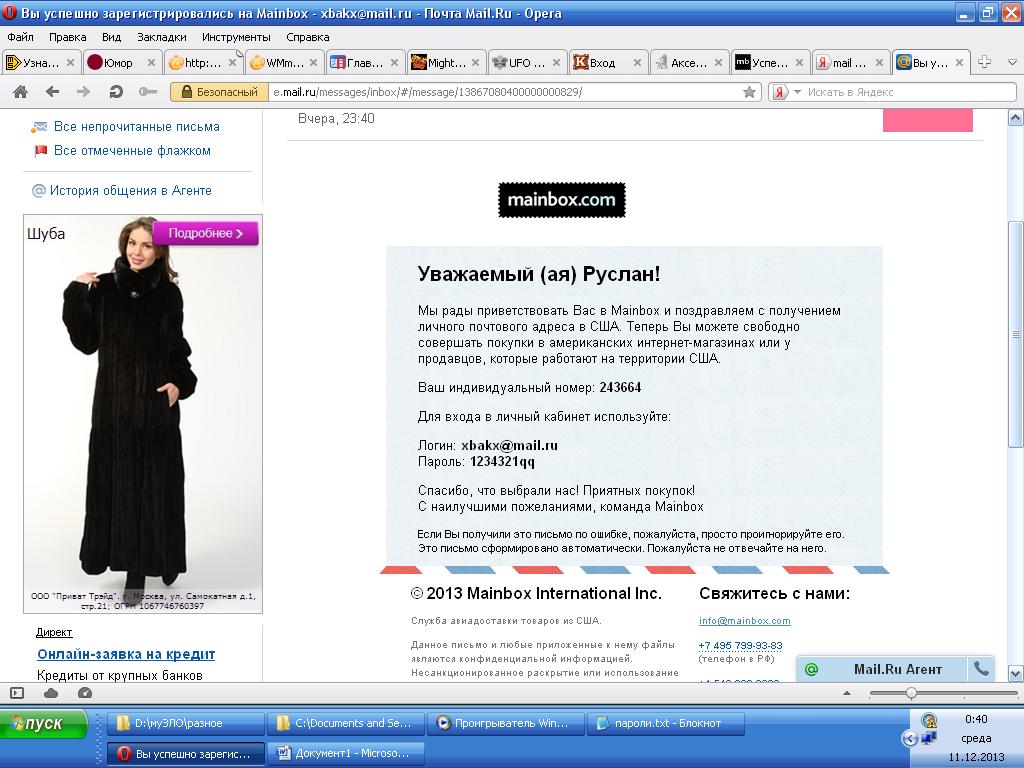Open the Справка menu
The width and height of the screenshot is (1024, 768).
tap(308, 37)
